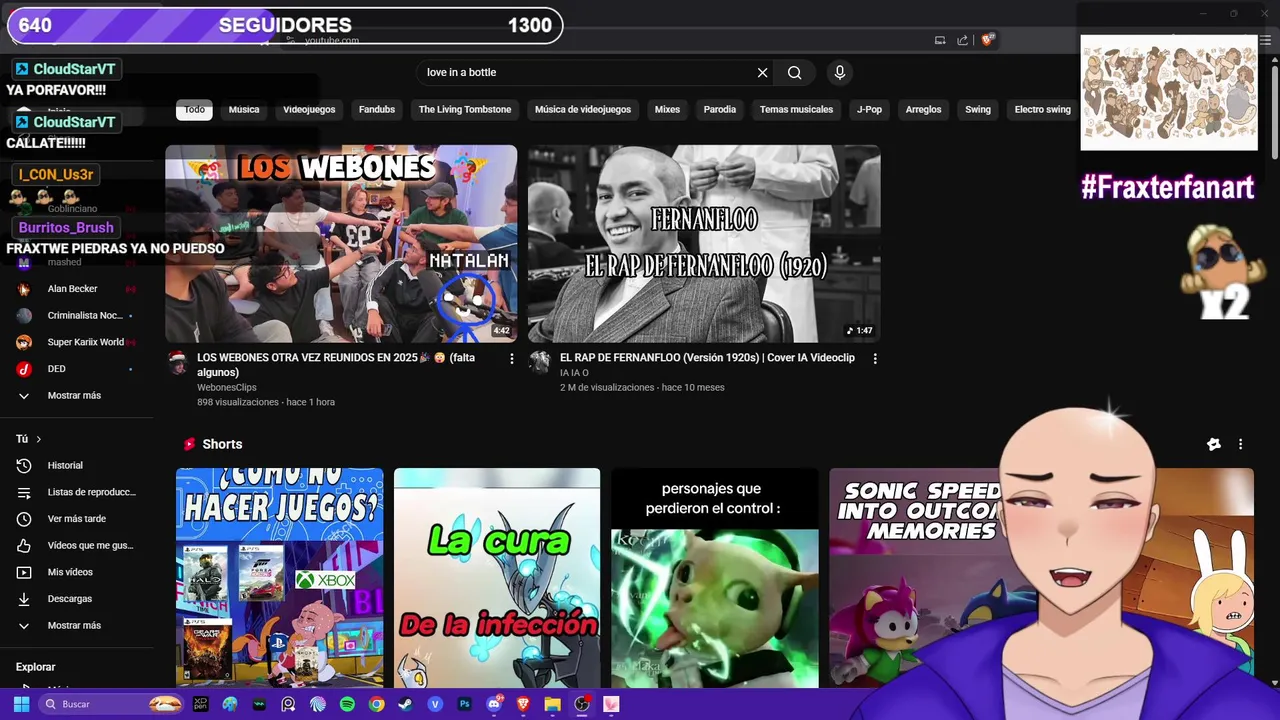1280x720 pixels.
Task: Open the IA IA O channel link
Action: click(x=574, y=373)
